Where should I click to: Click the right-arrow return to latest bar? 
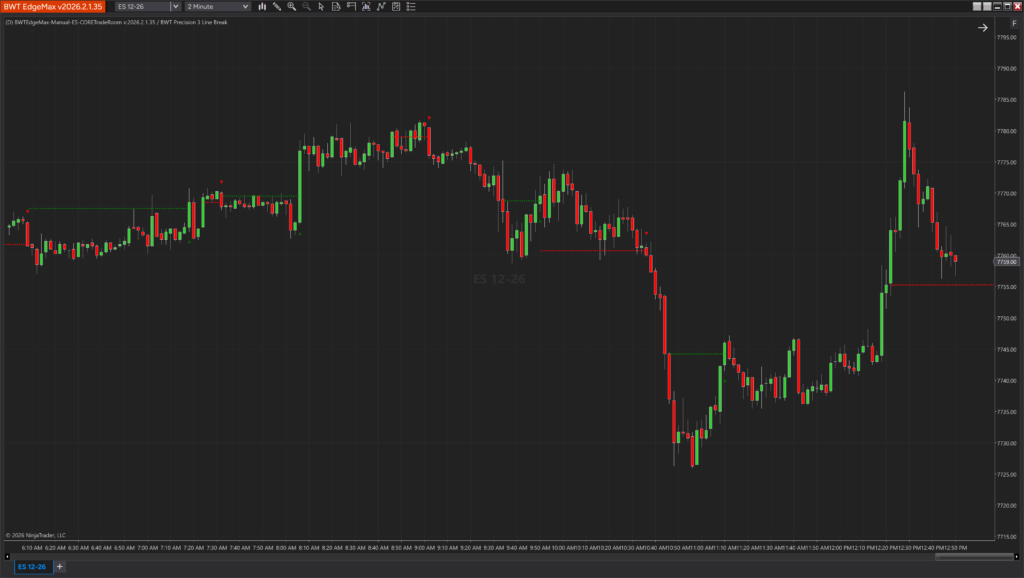coord(982,27)
